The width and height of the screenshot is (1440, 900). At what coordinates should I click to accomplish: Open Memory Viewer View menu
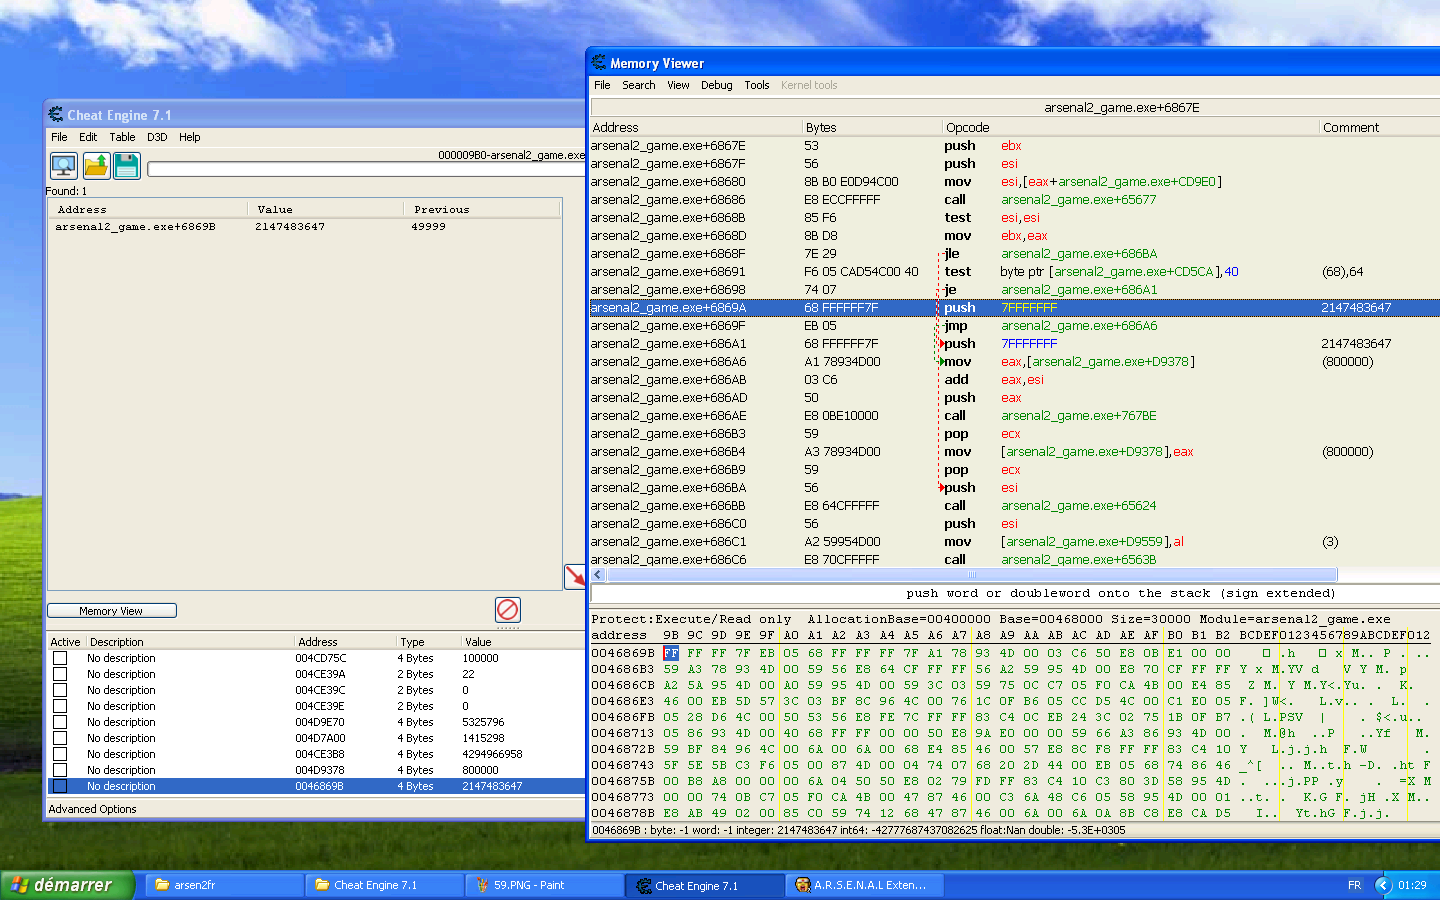coord(678,85)
